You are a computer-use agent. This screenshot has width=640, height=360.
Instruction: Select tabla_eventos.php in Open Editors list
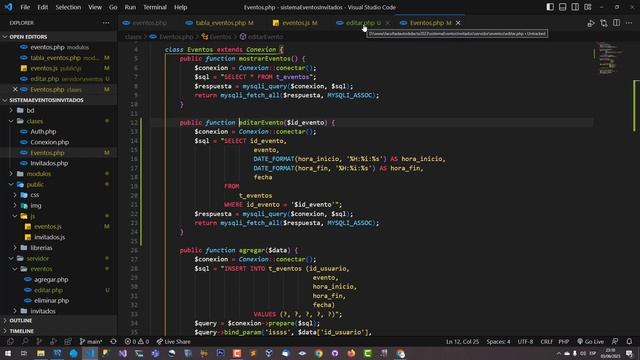coord(58,58)
